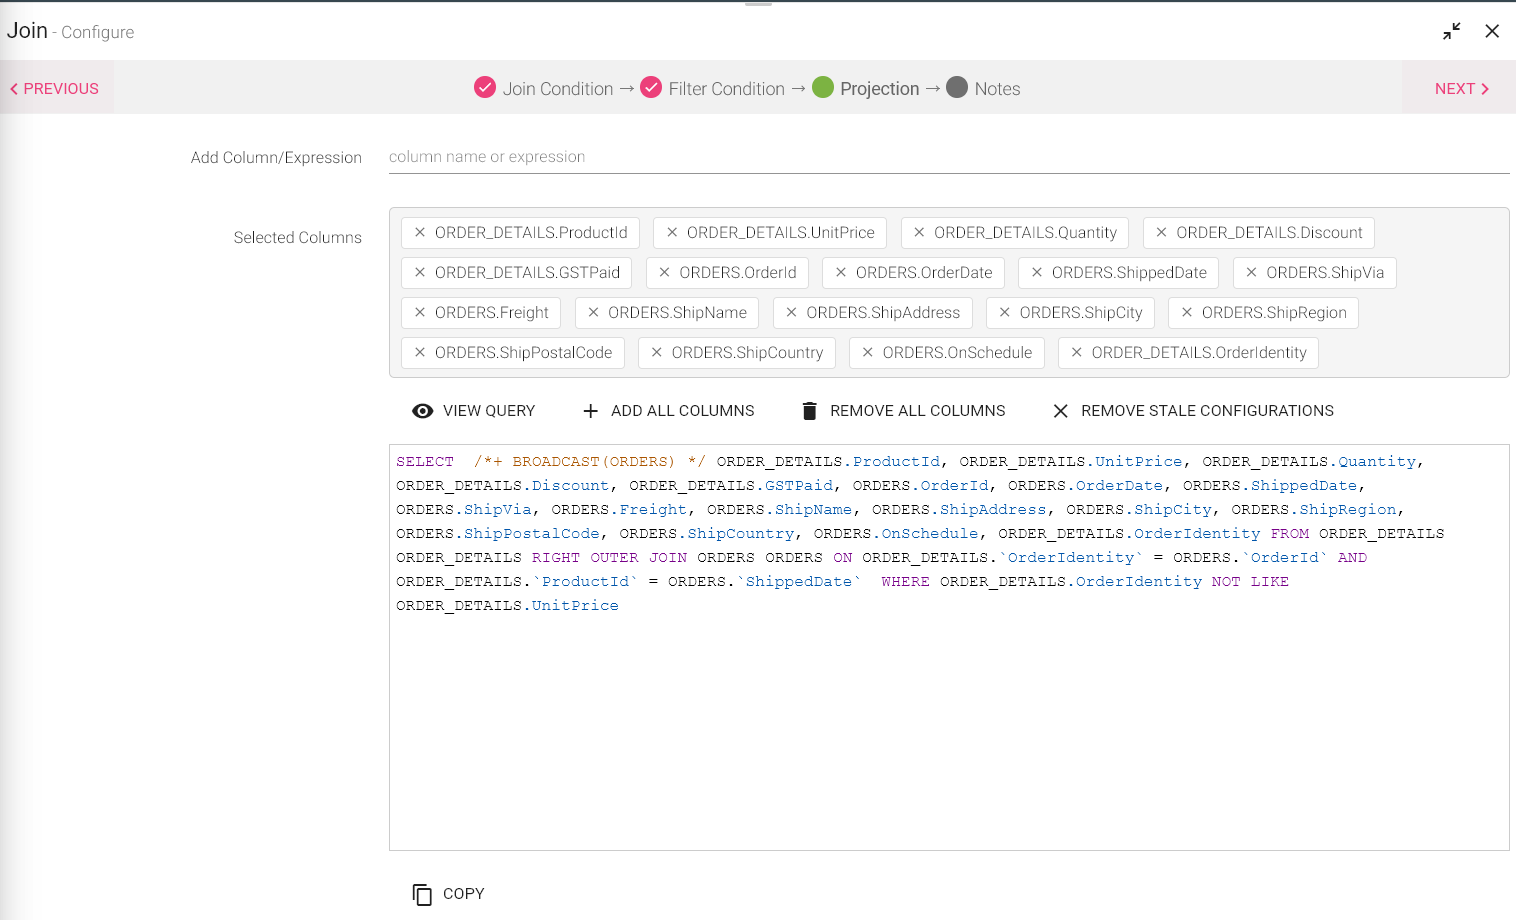Close the Join Configure dialog

pyautogui.click(x=1492, y=31)
